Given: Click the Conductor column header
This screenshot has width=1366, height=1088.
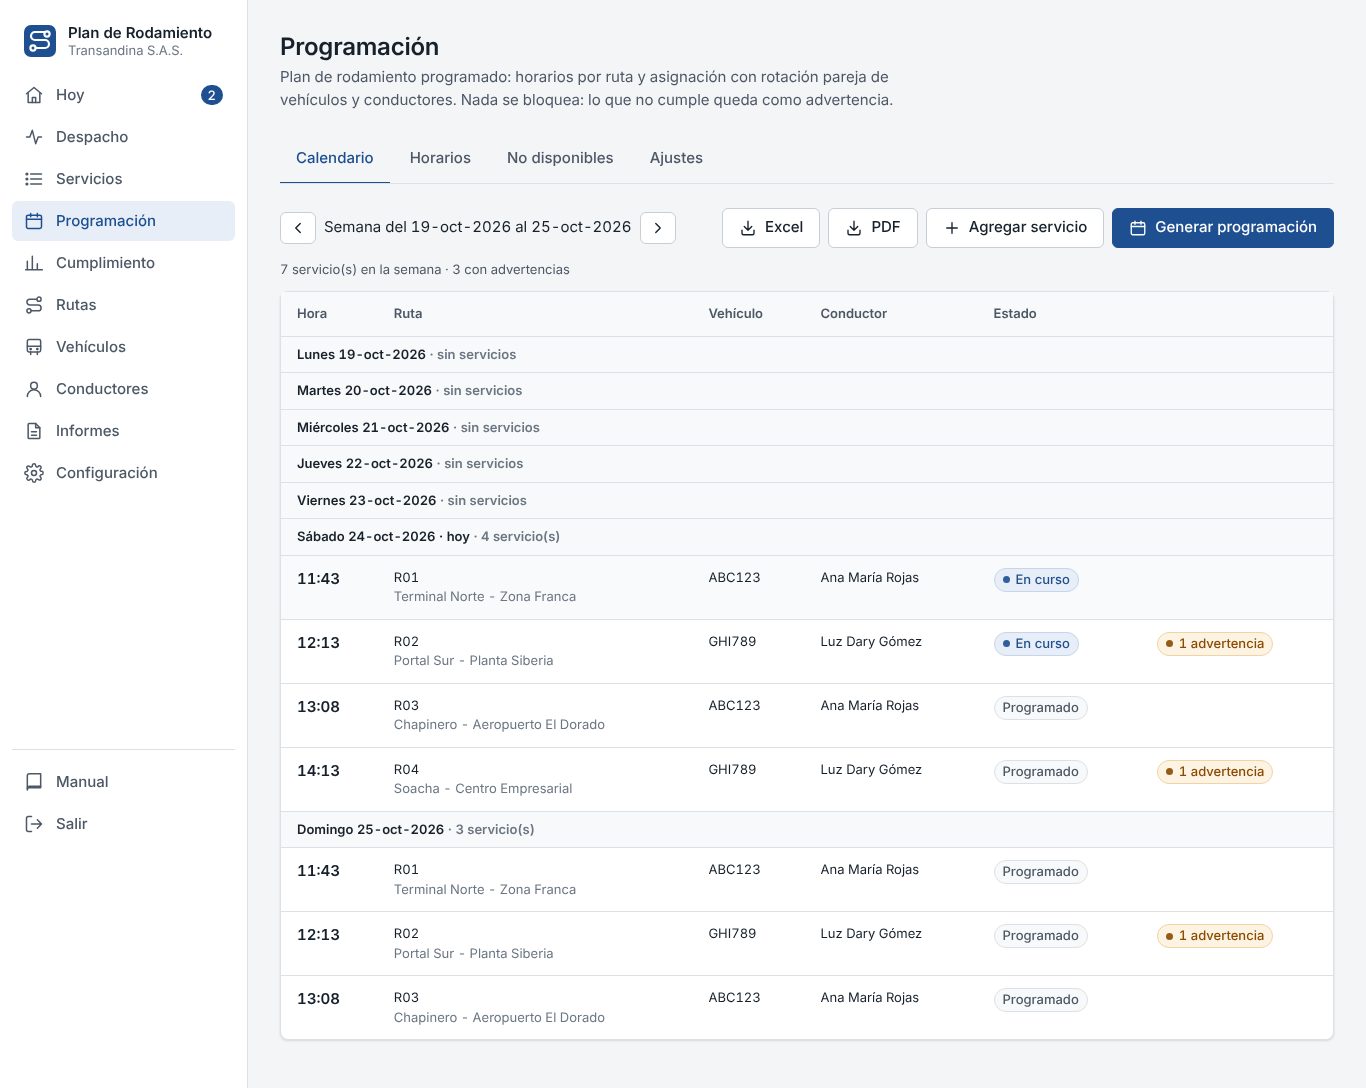Looking at the screenshot, I should (854, 314).
